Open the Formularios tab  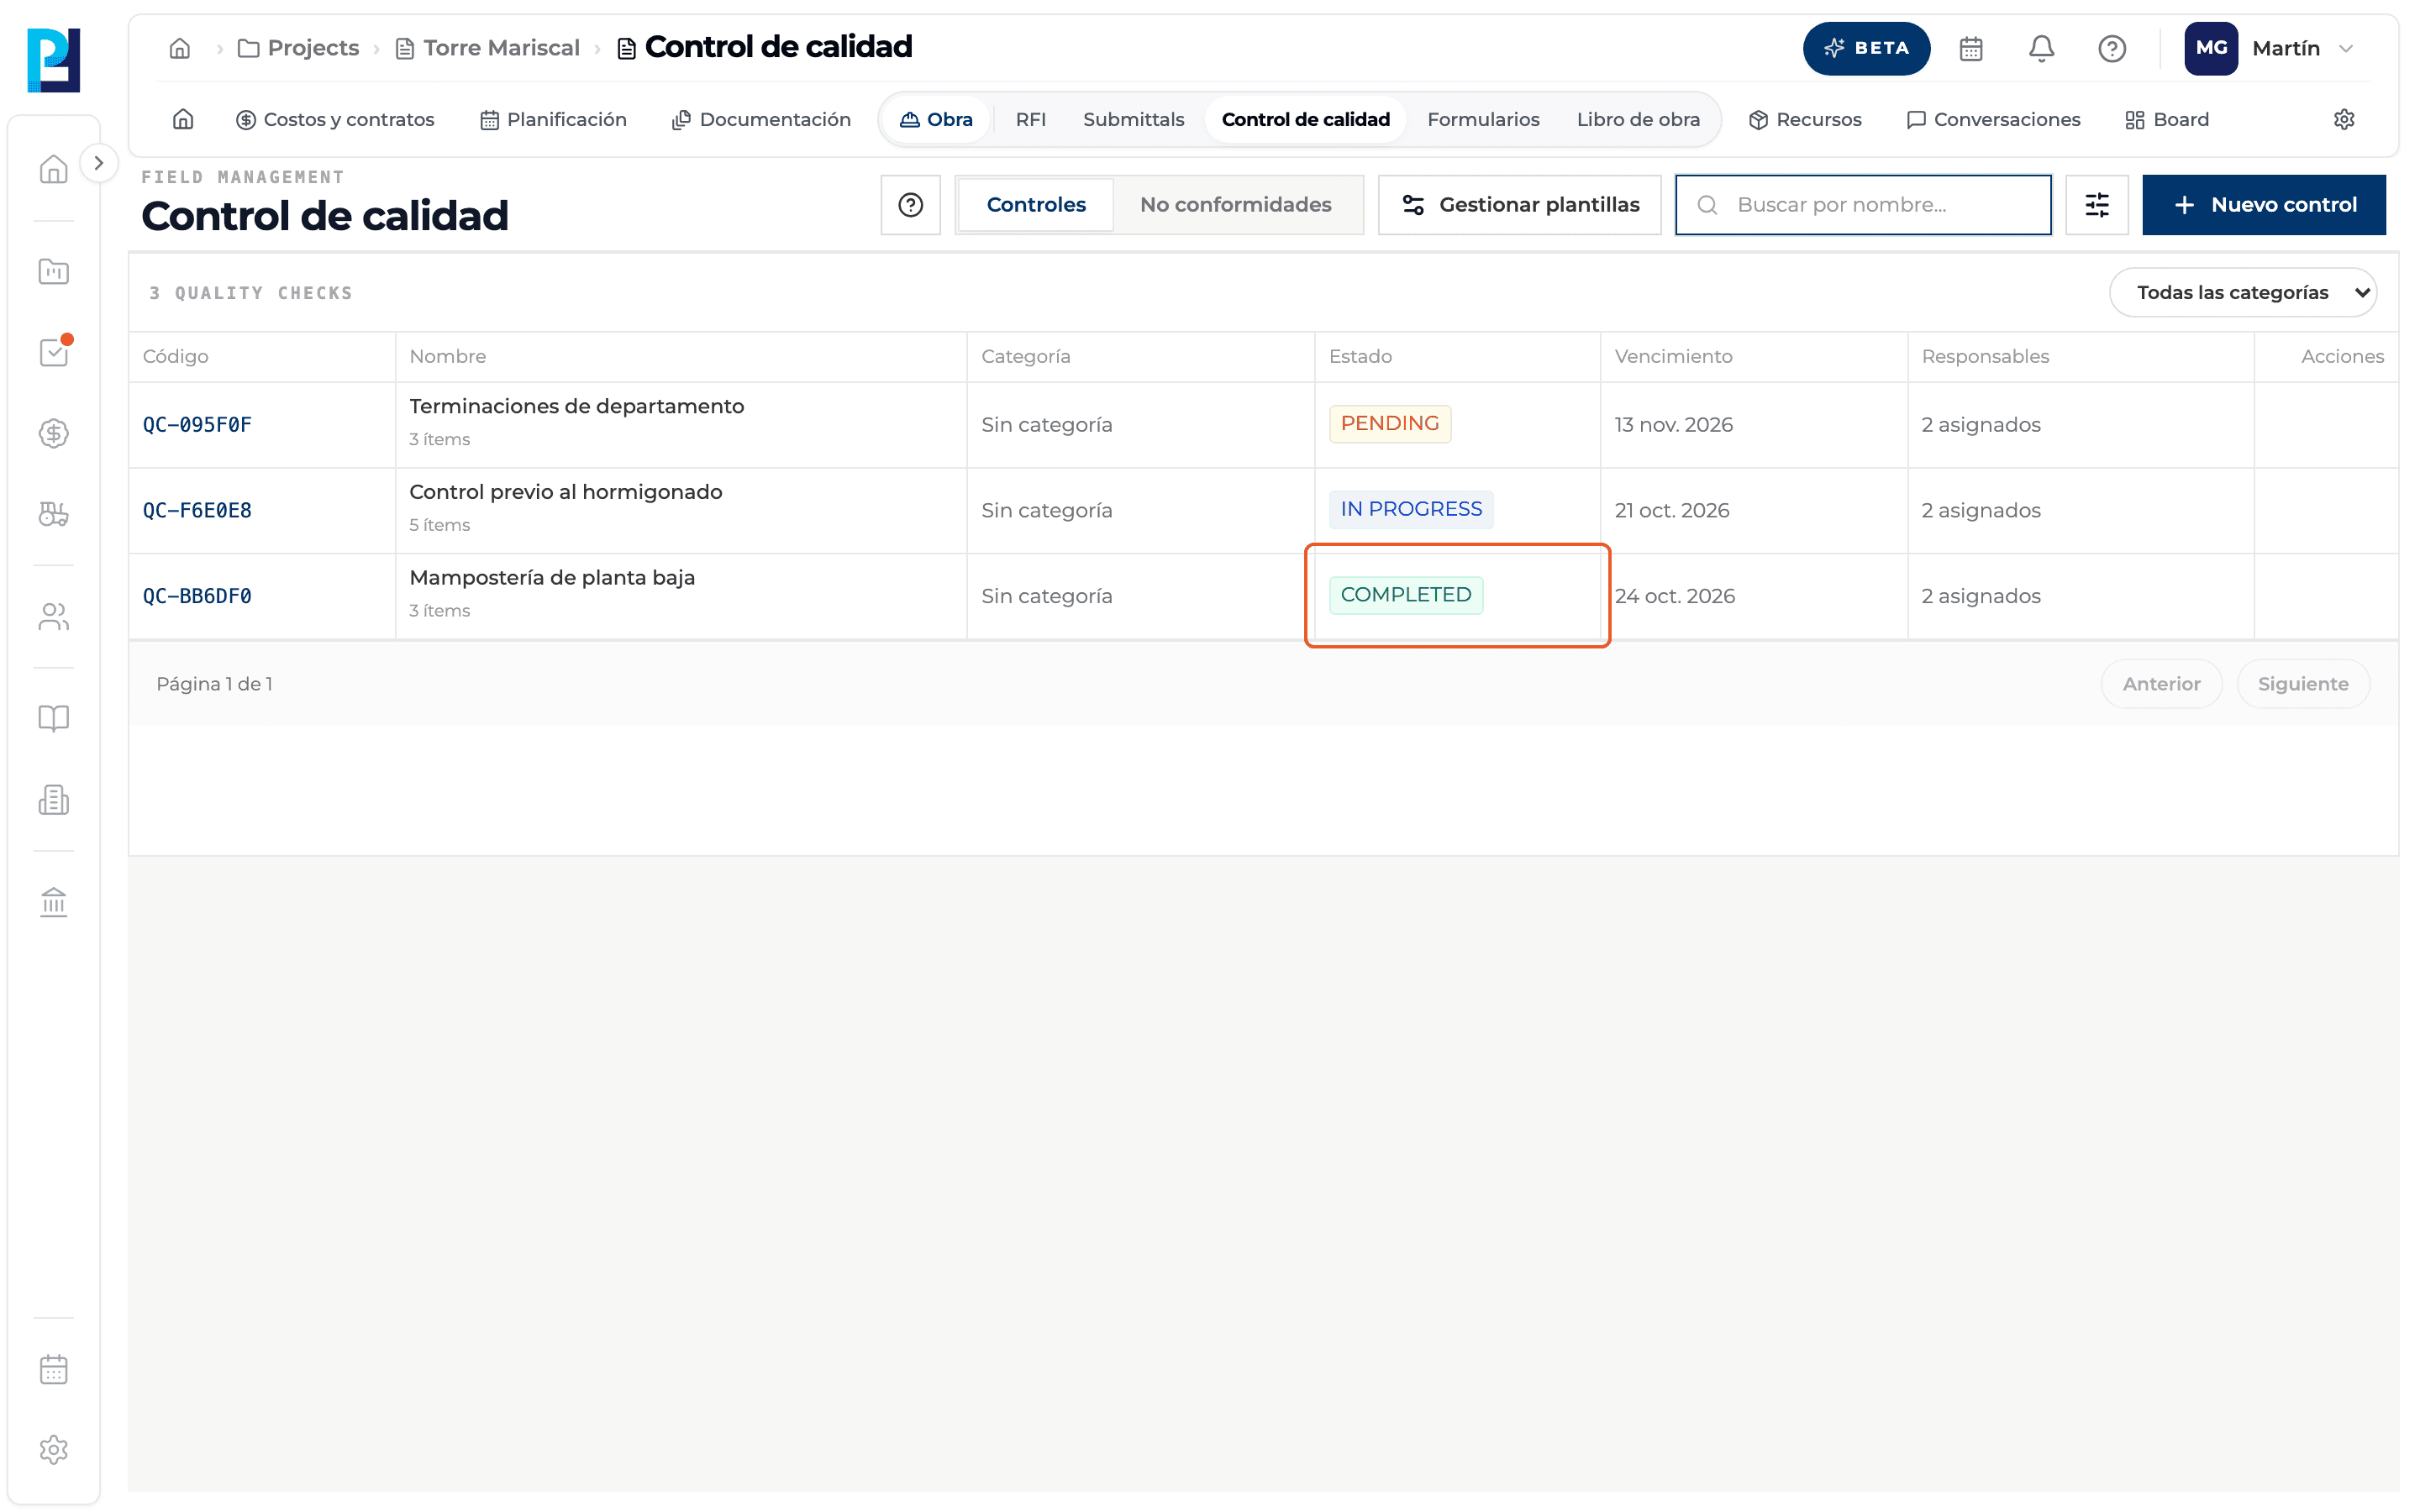coord(1483,119)
